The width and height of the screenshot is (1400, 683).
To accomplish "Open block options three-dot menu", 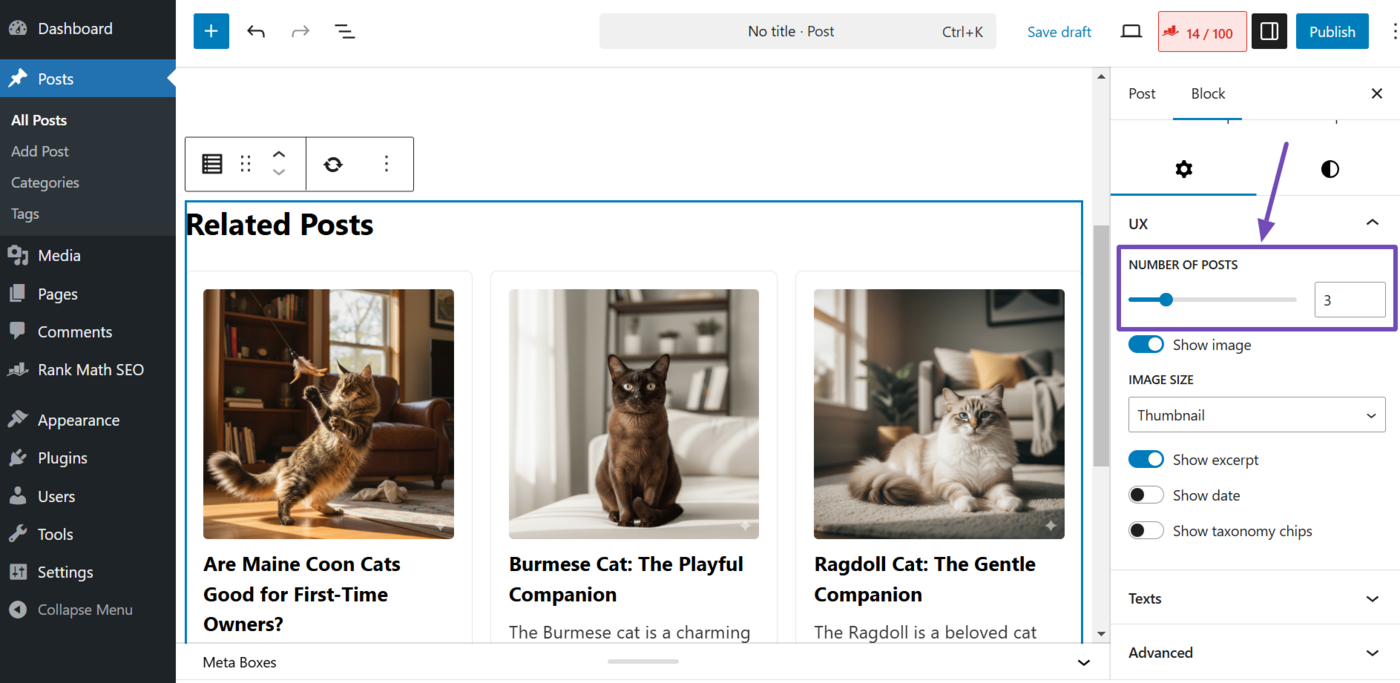I will point(386,164).
